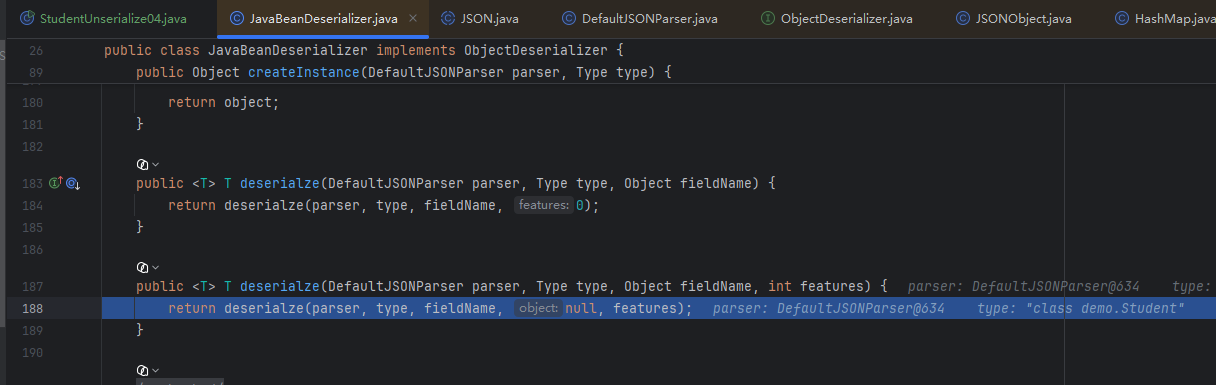Click line number 183 in the gutter
Image resolution: width=1216 pixels, height=385 pixels.
pos(32,183)
